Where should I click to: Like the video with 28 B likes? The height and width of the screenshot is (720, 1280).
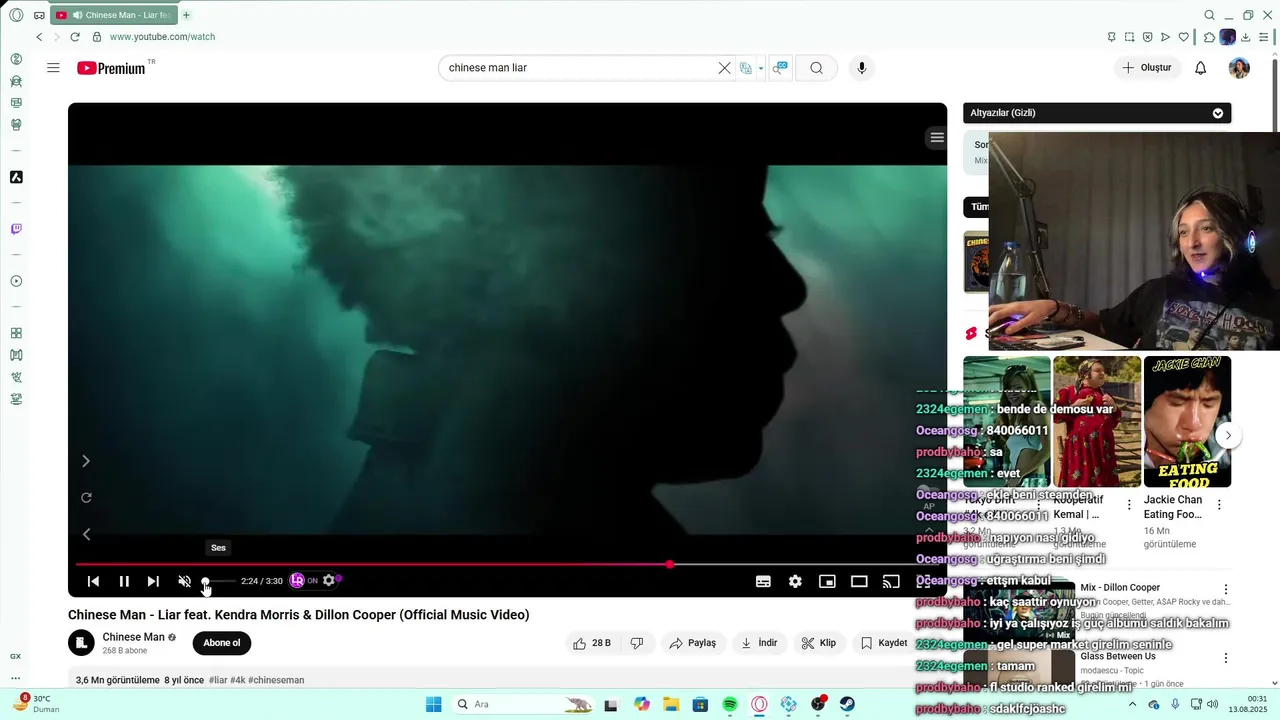[591, 643]
